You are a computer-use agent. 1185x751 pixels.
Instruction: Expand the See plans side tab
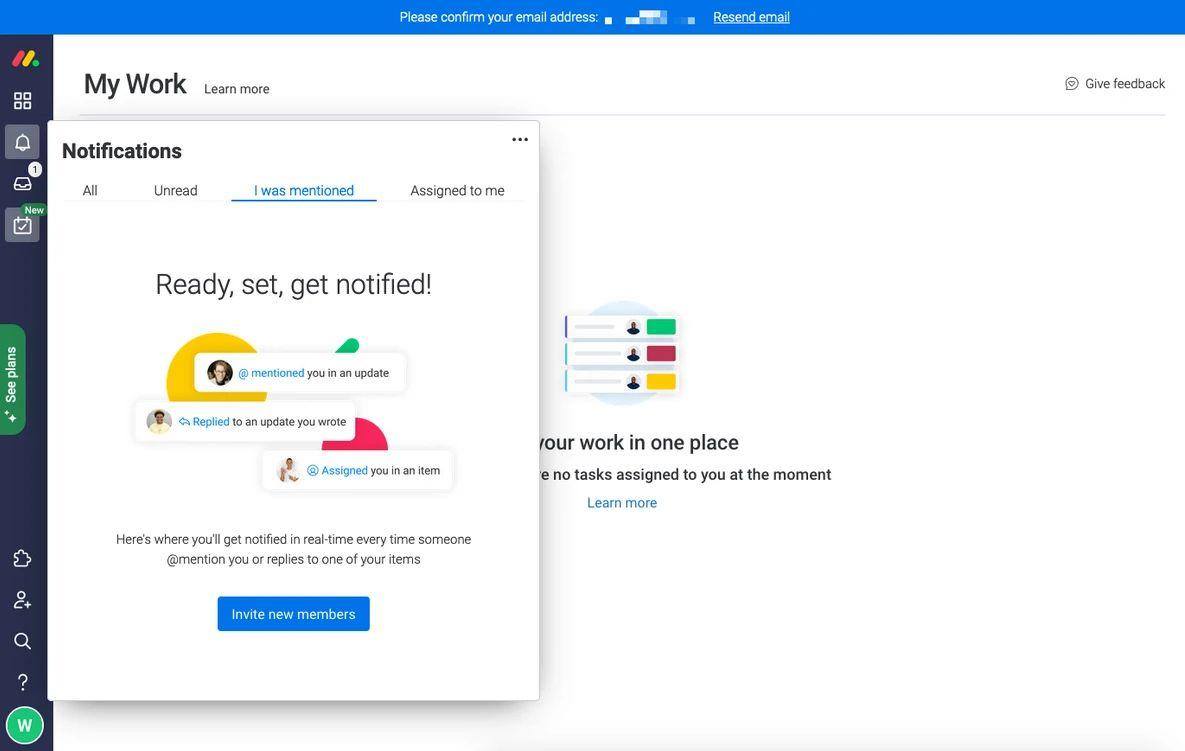pyautogui.click(x=12, y=379)
